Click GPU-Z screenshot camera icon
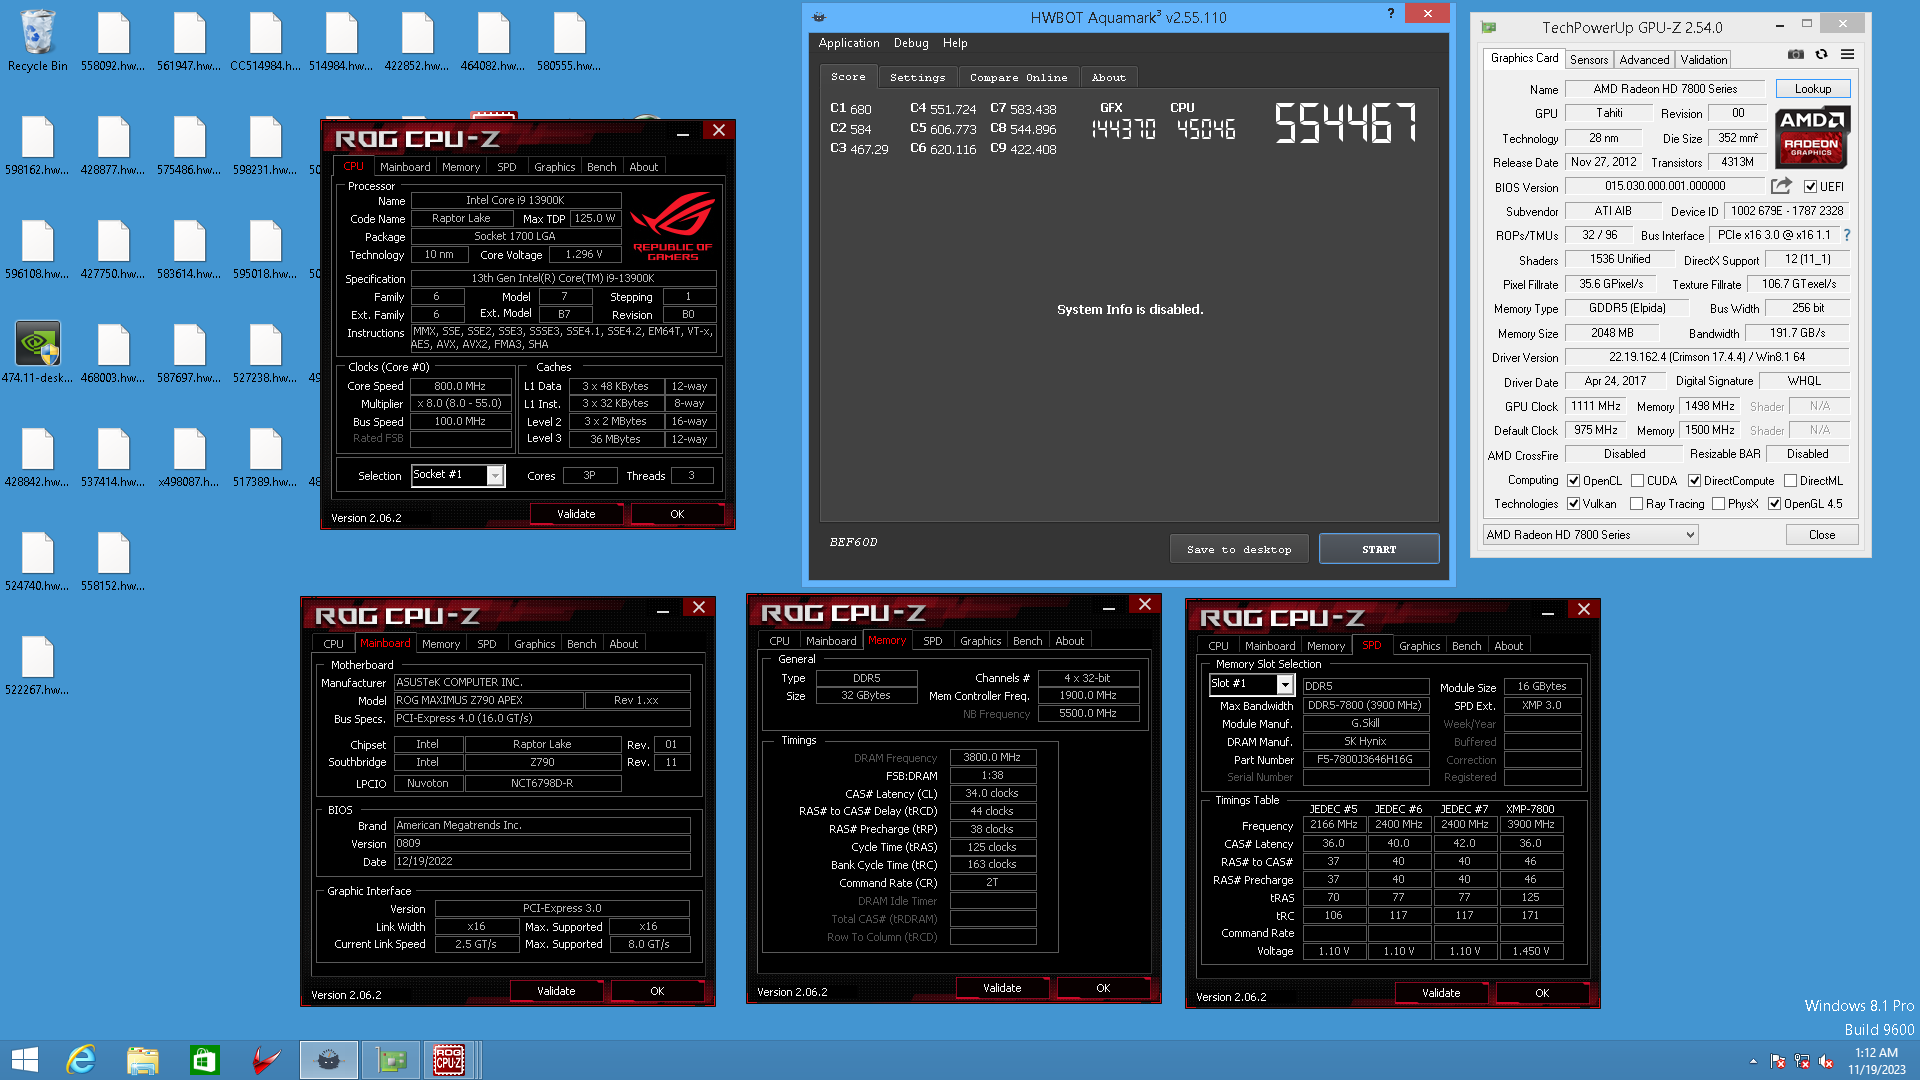 click(x=1796, y=55)
